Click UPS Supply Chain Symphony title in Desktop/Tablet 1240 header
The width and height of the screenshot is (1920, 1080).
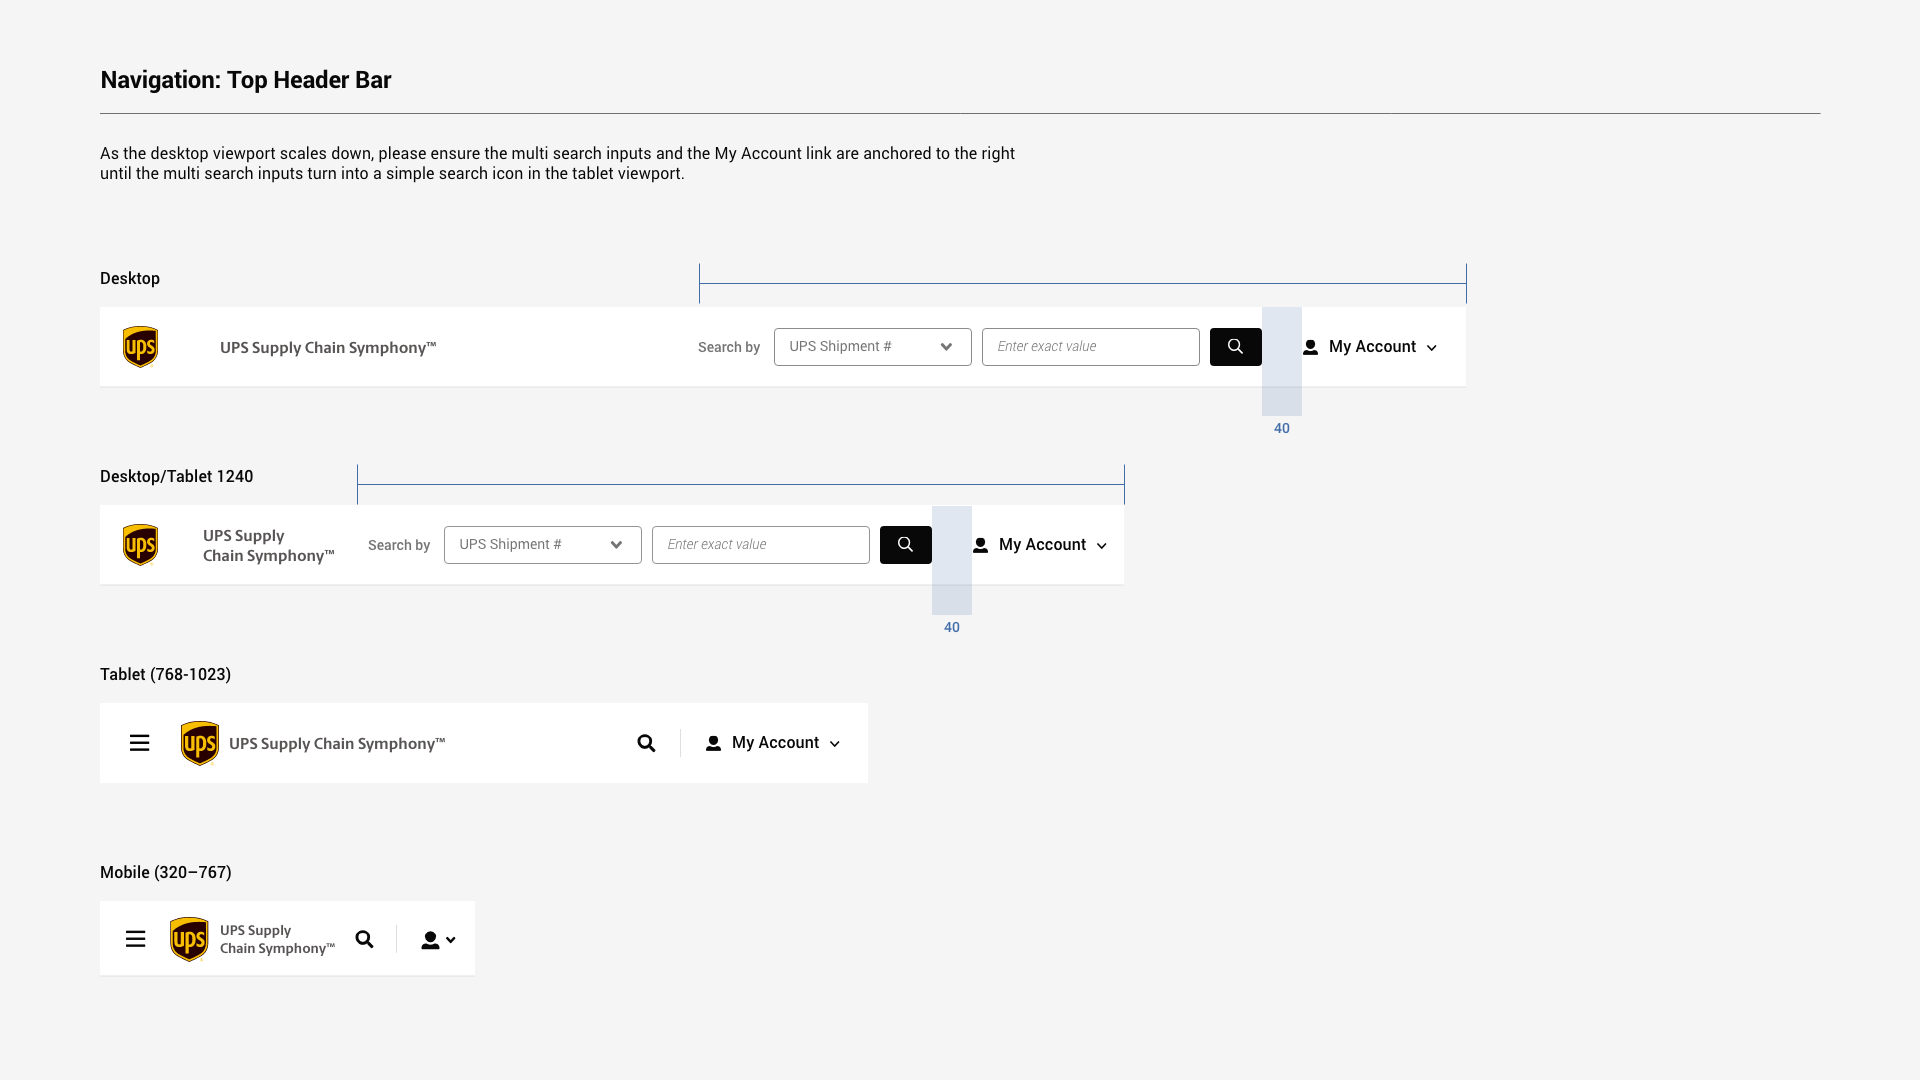point(269,546)
